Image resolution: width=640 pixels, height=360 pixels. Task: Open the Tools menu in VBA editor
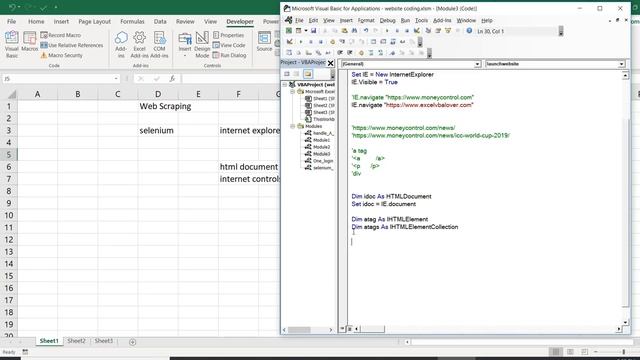pyautogui.click(x=421, y=20)
